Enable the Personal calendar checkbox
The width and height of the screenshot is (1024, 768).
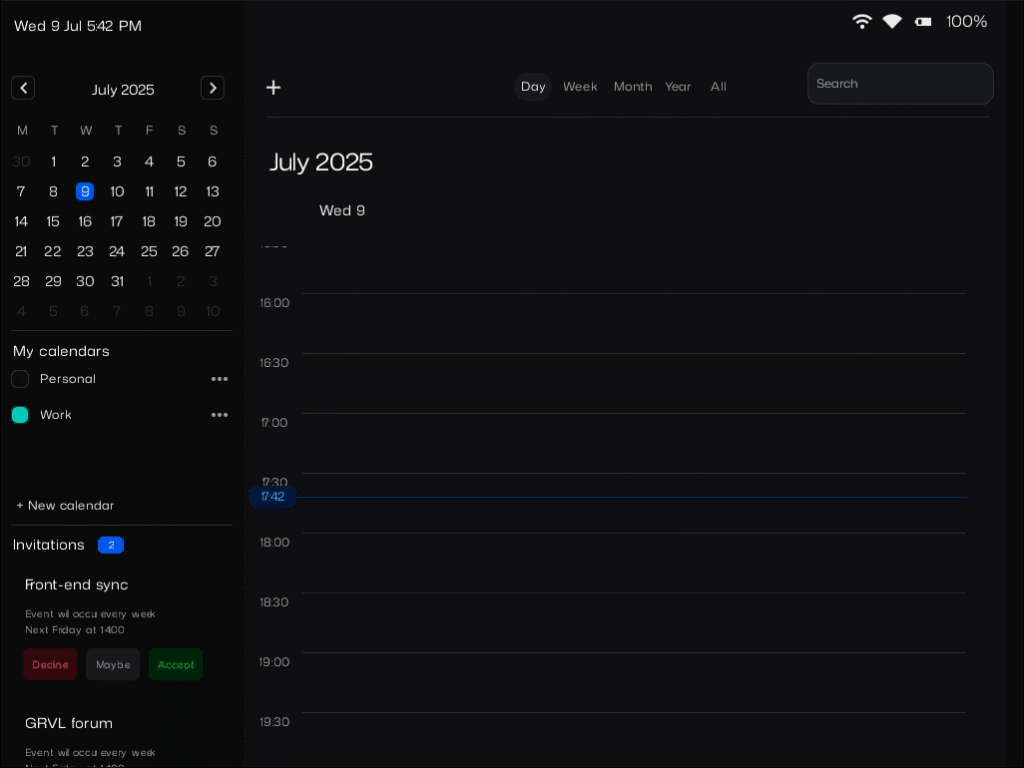click(20, 379)
